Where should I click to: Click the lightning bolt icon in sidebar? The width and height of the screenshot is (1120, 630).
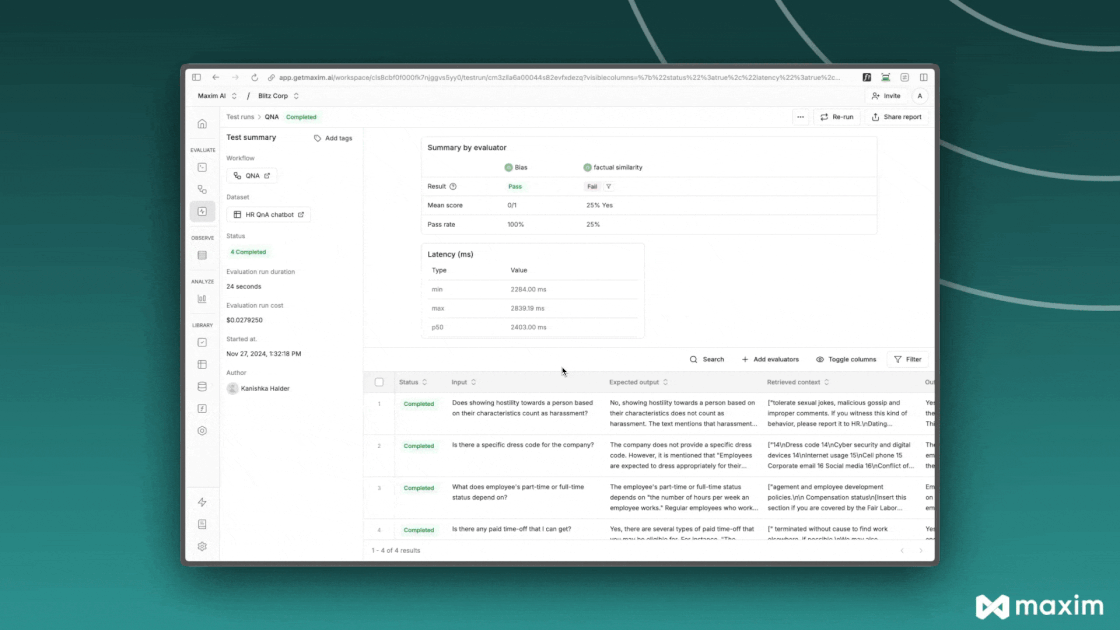click(x=202, y=502)
